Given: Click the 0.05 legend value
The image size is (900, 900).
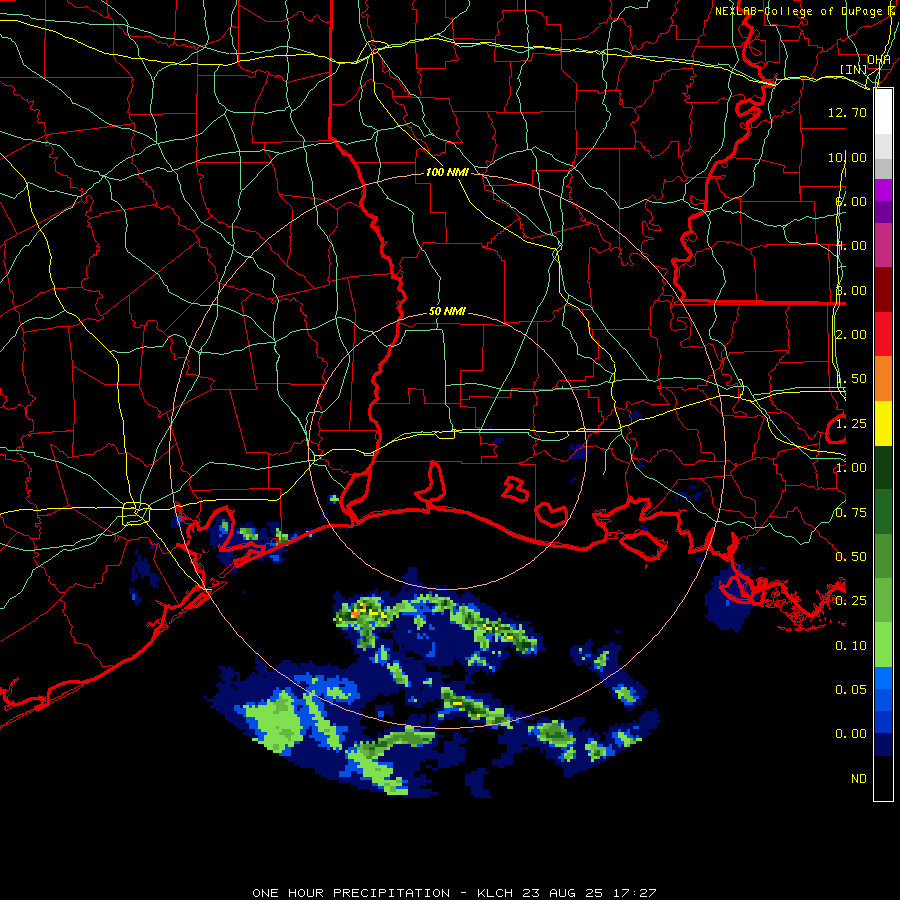Looking at the screenshot, I should (x=851, y=690).
